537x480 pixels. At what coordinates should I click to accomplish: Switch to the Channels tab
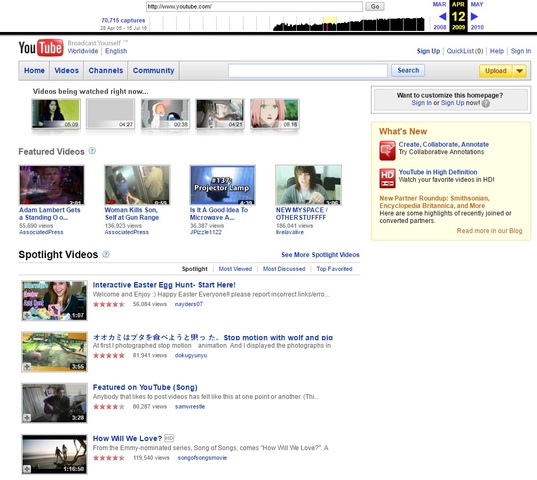coord(105,71)
